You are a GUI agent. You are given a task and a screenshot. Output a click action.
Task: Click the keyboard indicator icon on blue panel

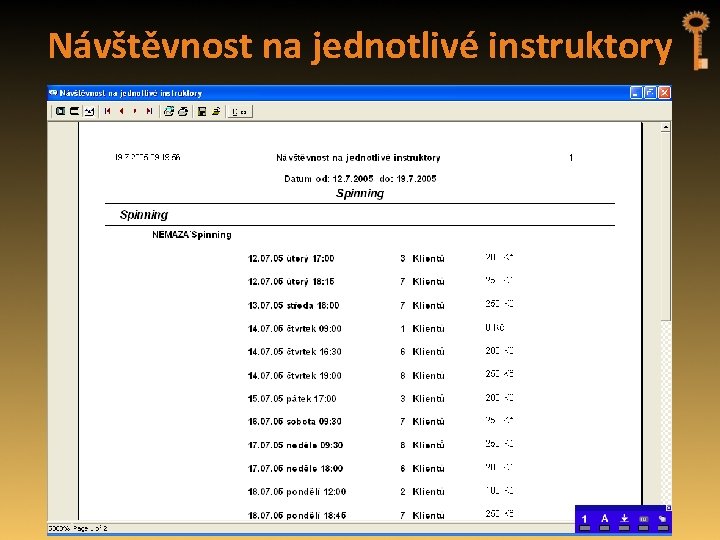[x=643, y=521]
